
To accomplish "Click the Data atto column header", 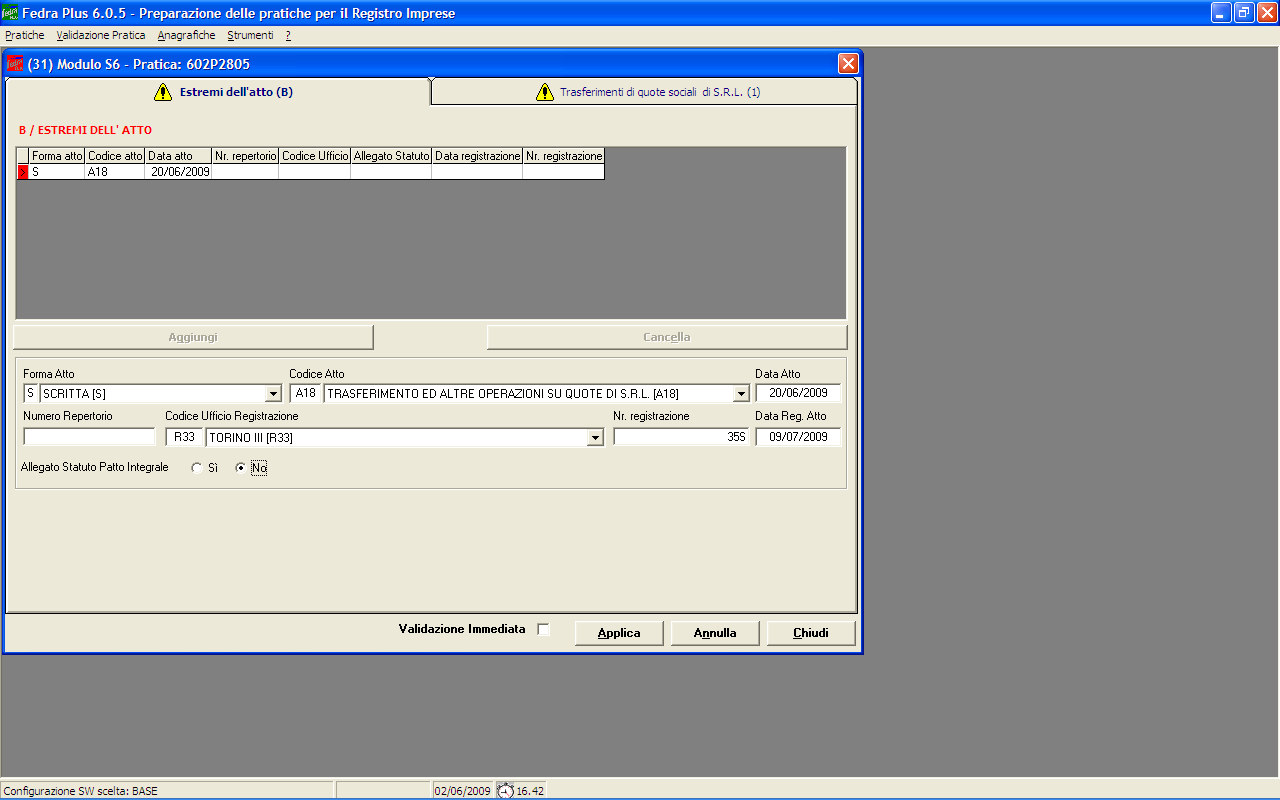I will (179, 156).
